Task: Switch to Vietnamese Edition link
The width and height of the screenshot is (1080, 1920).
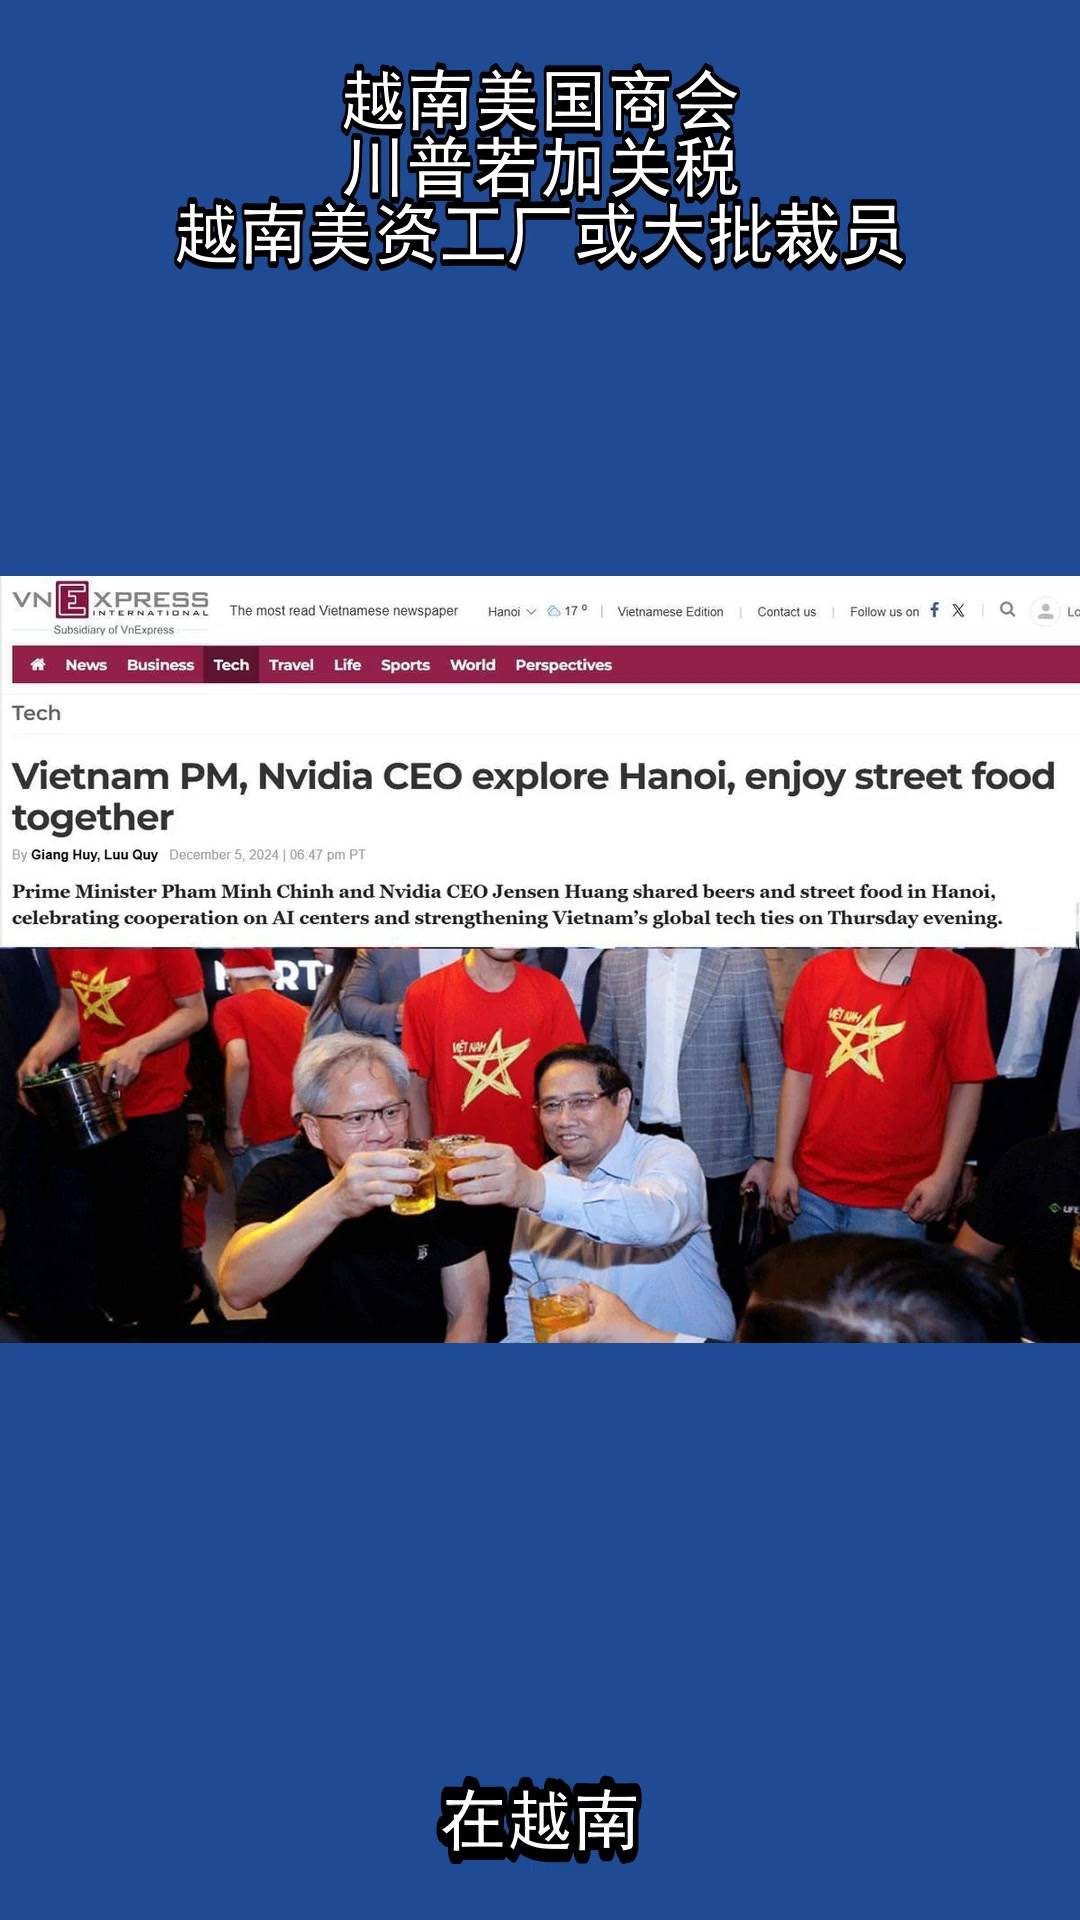Action: pyautogui.click(x=670, y=612)
